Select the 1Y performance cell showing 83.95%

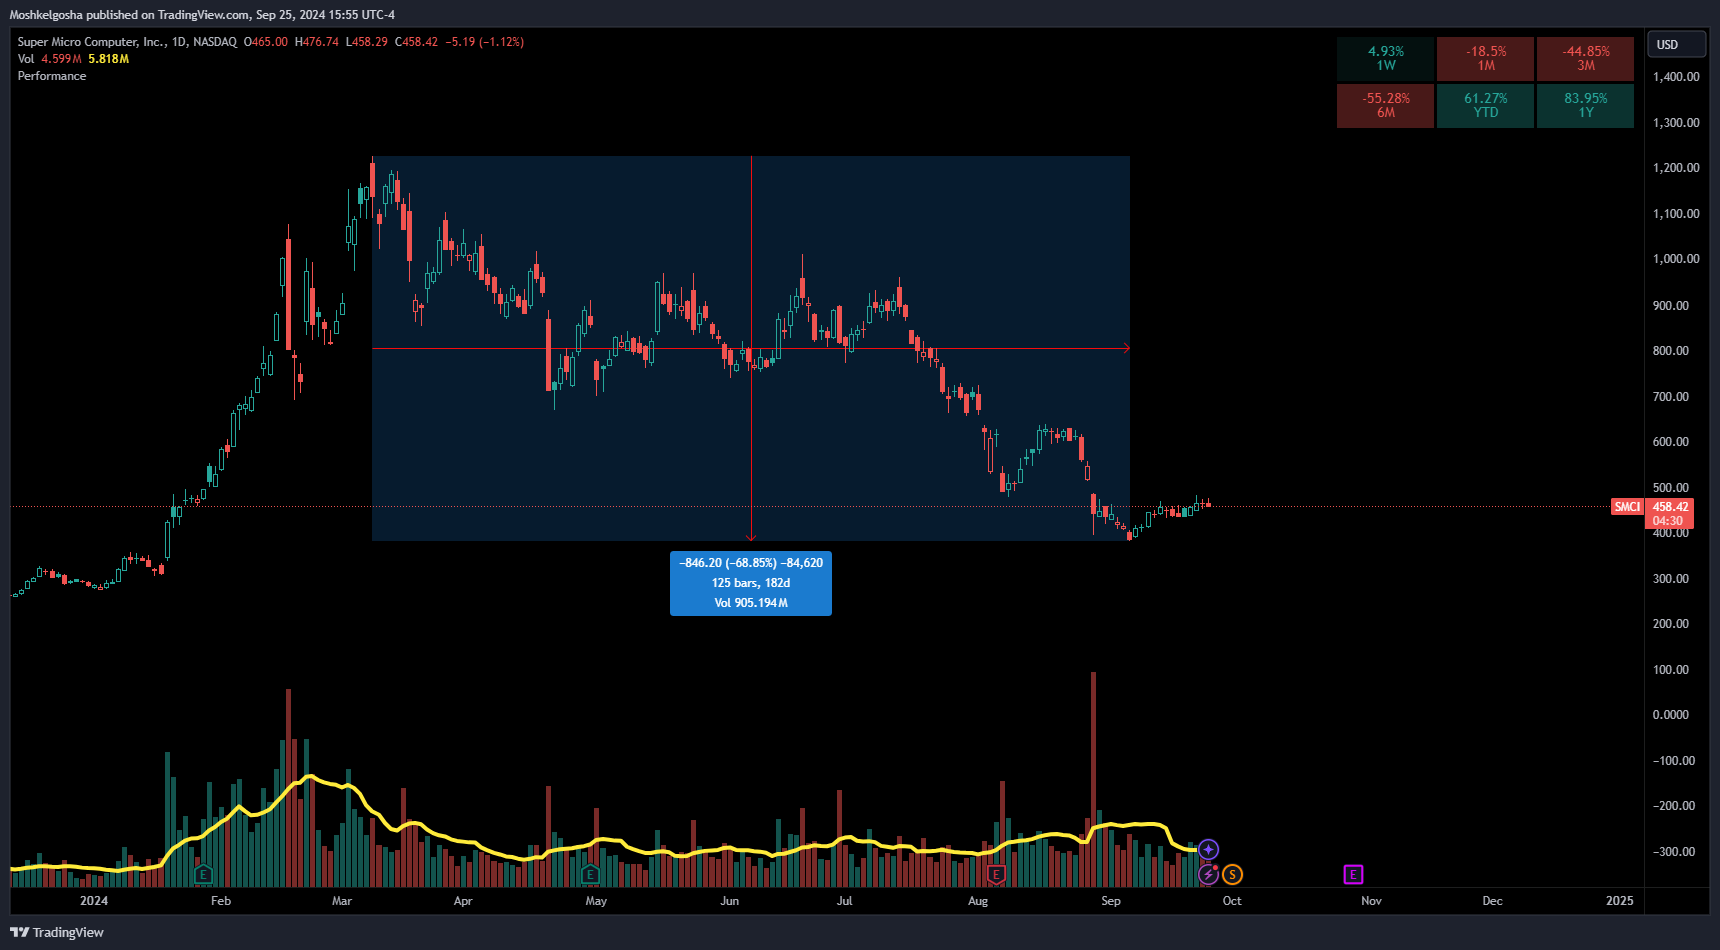(1586, 106)
